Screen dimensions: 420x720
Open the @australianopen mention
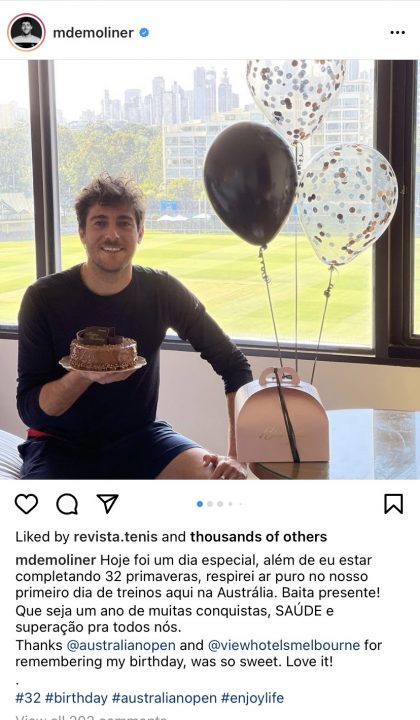pos(121,645)
